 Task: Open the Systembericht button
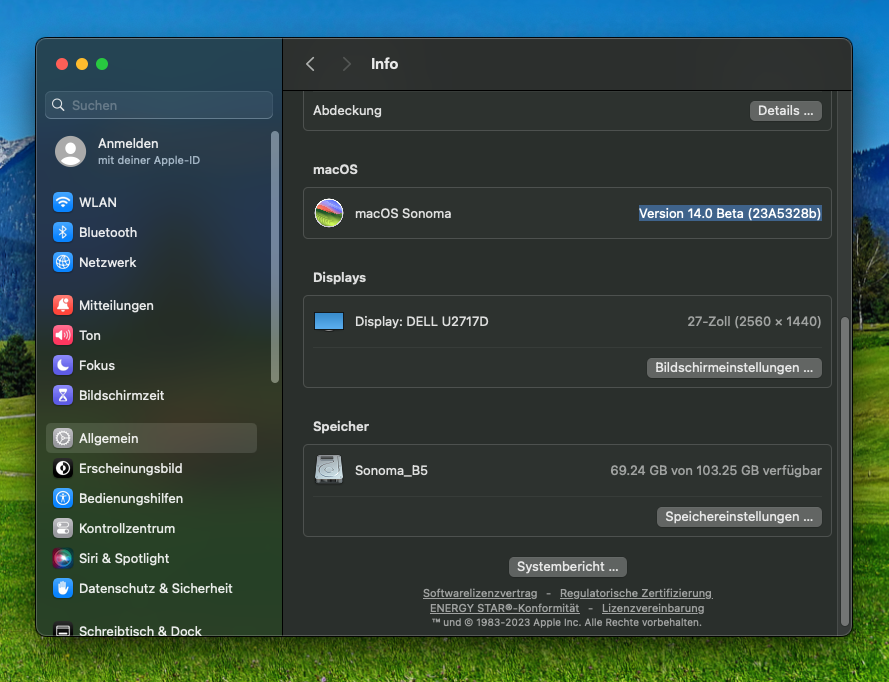click(x=568, y=566)
